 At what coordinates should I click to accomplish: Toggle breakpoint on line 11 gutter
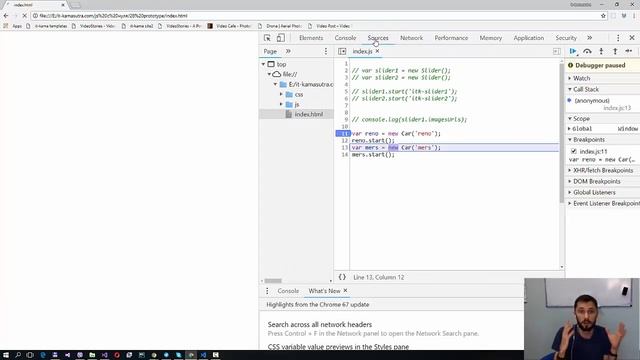(x=343, y=133)
